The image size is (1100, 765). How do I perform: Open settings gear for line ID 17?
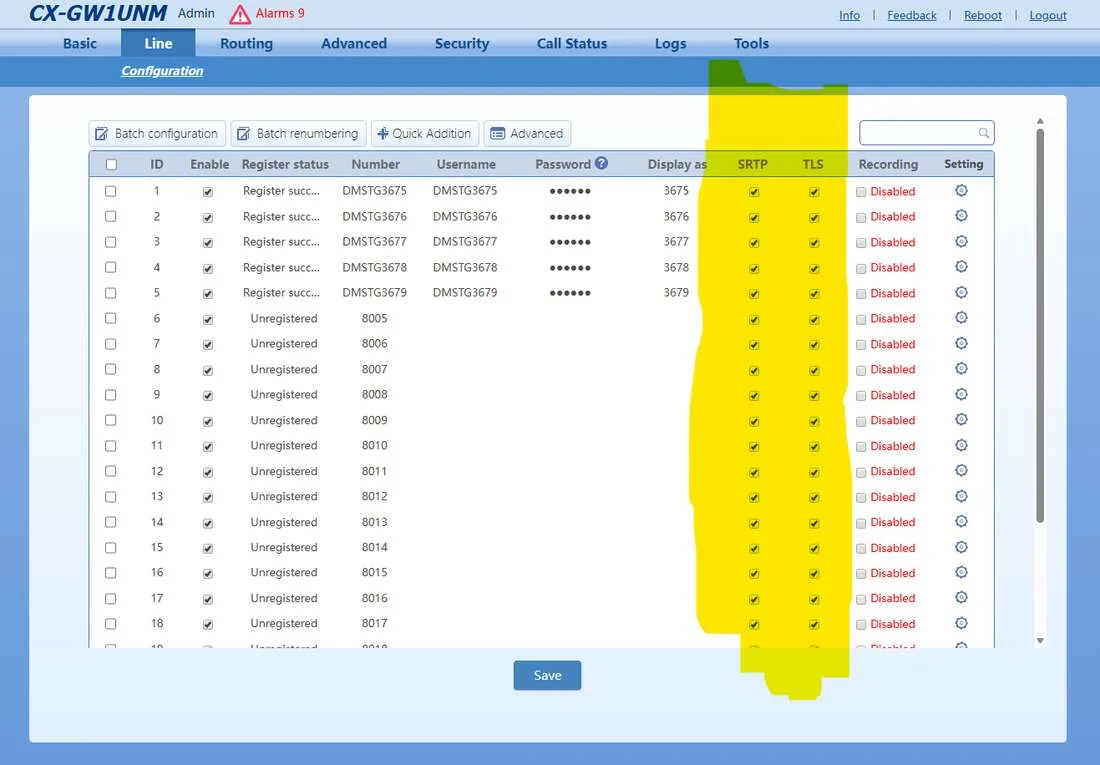pyautogui.click(x=961, y=598)
